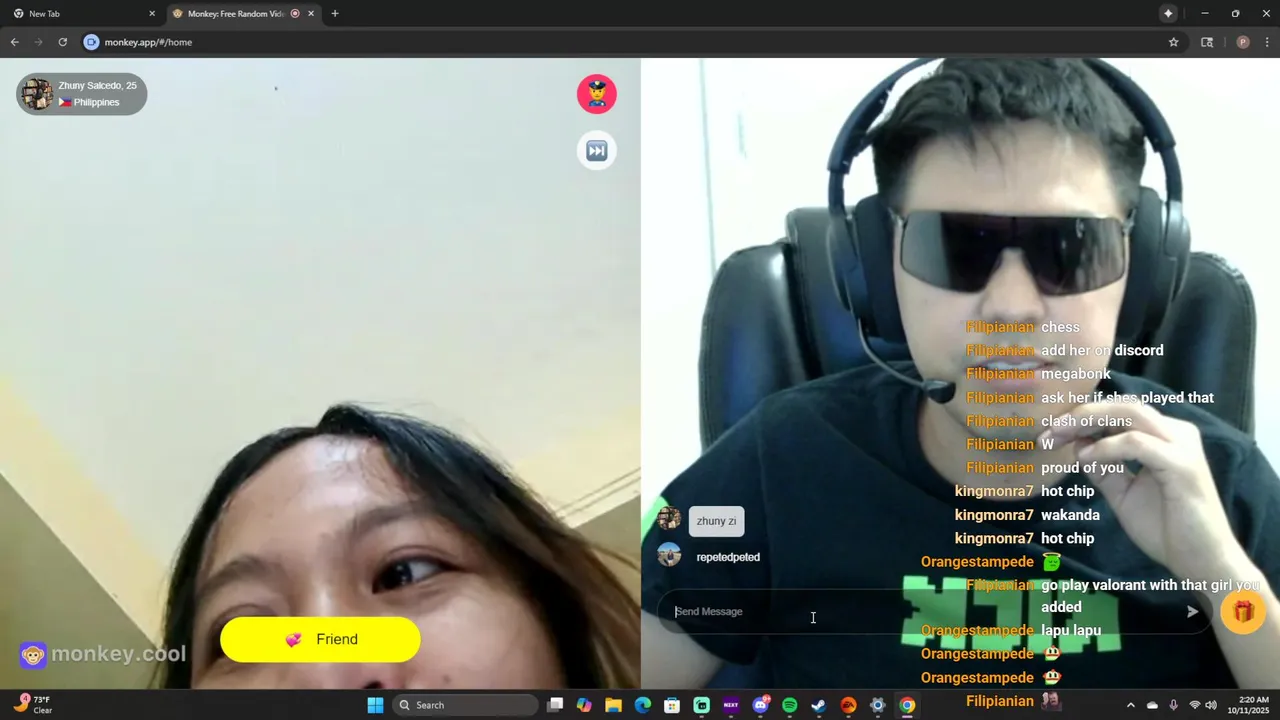This screenshot has width=1280, height=720.
Task: Click the camera site-info icon in address bar
Action: [91, 42]
